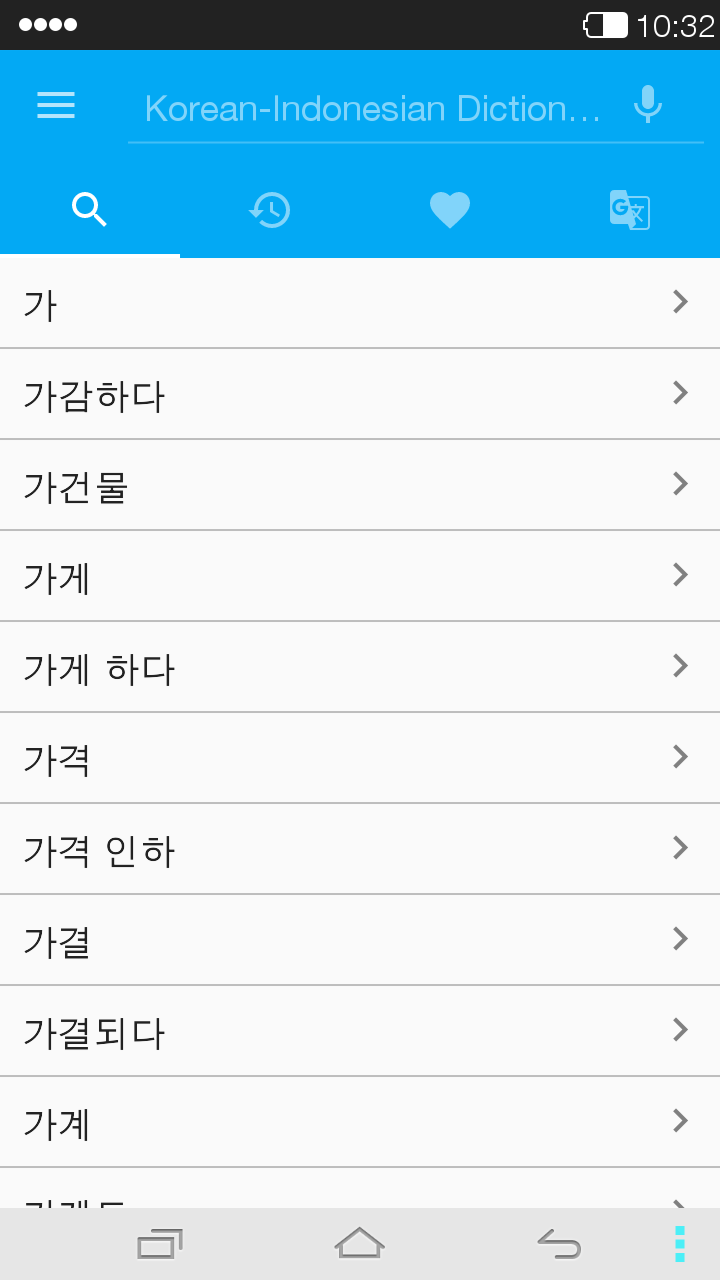
Task: Open the recent apps button
Action: 160,1244
